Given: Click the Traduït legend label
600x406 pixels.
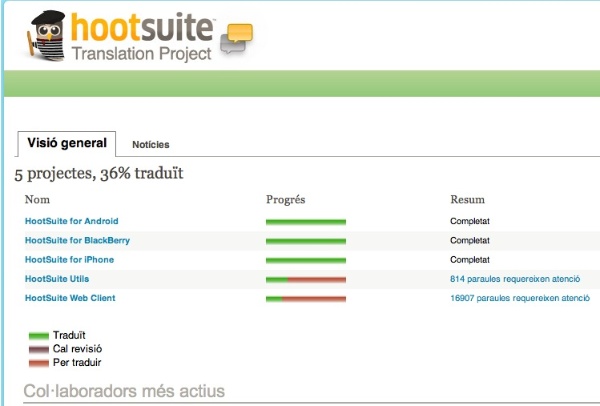Looking at the screenshot, I should (69, 335).
